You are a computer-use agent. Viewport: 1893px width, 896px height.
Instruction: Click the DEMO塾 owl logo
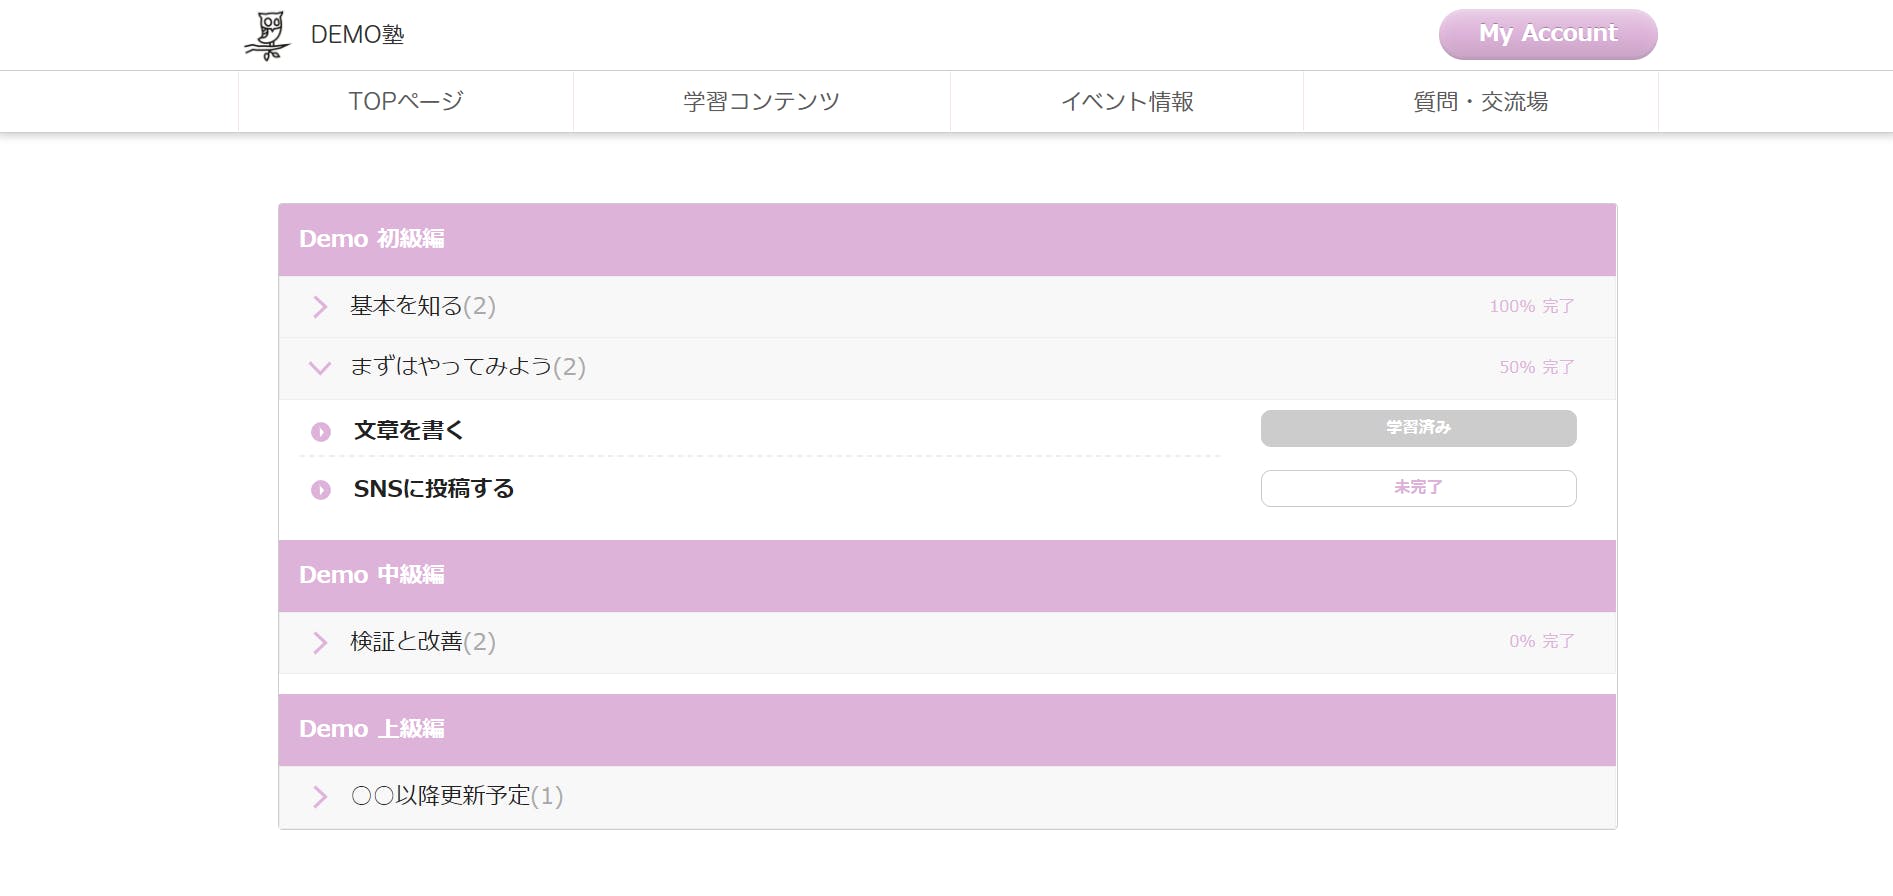coord(267,35)
